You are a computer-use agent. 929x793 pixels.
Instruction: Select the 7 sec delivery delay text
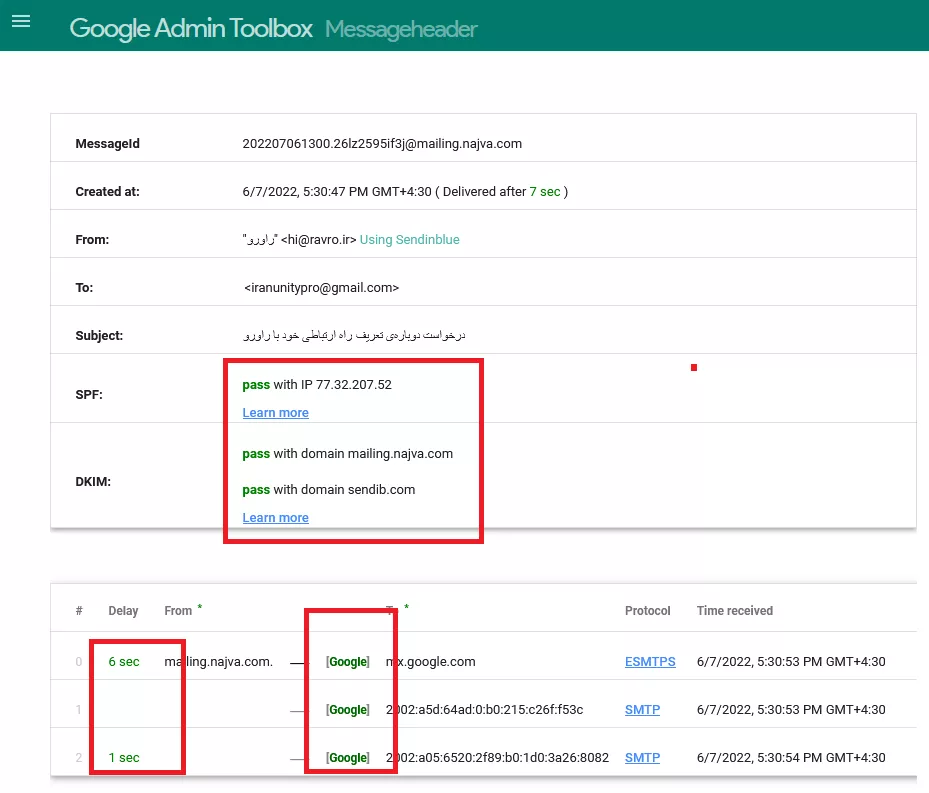(545, 191)
